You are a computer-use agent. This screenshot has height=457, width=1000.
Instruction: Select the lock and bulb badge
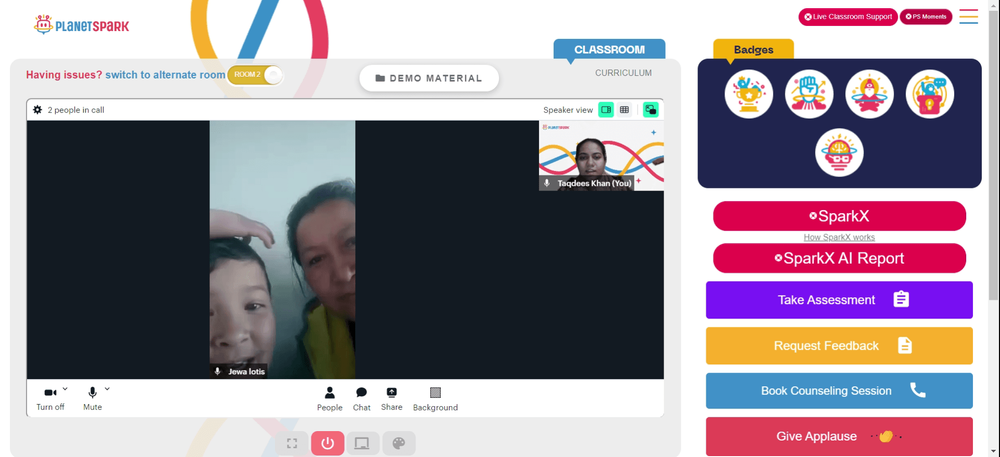point(930,94)
